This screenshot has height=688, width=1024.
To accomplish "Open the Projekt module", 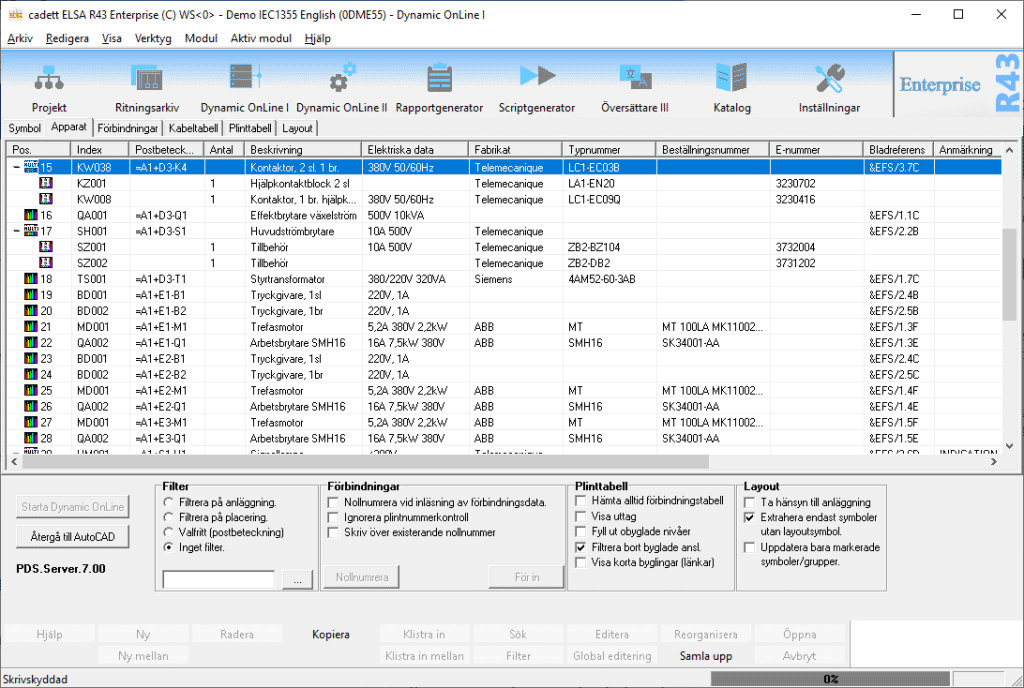I will (x=48, y=85).
